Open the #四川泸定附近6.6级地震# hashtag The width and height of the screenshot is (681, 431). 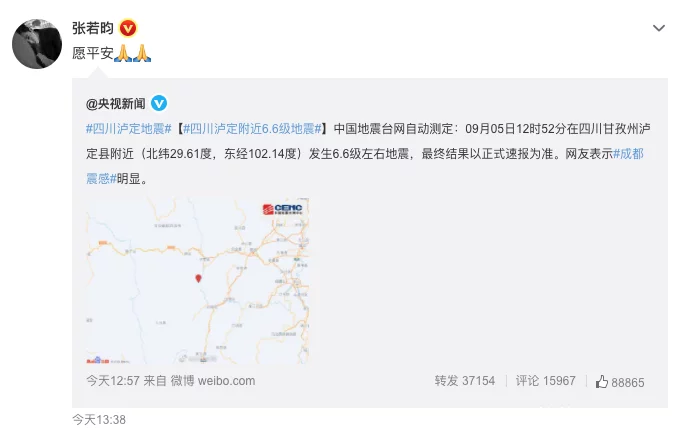click(x=252, y=129)
